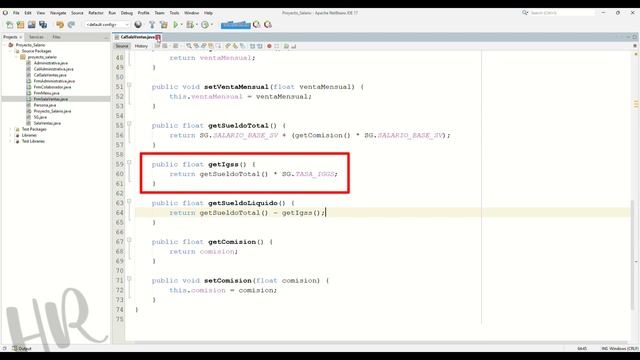
Task: Click the Profile Project clock icon
Action: (x=205, y=24)
